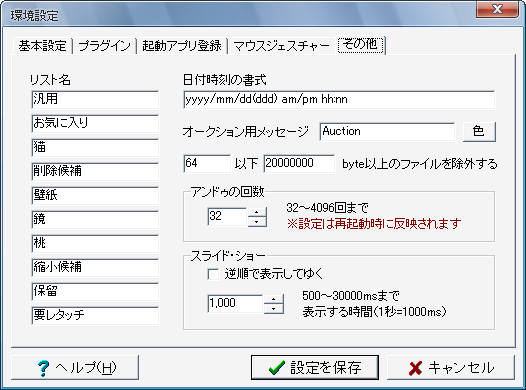The image size is (526, 390).
Task: Click the 壁紙 list name field
Action: [x=95, y=196]
